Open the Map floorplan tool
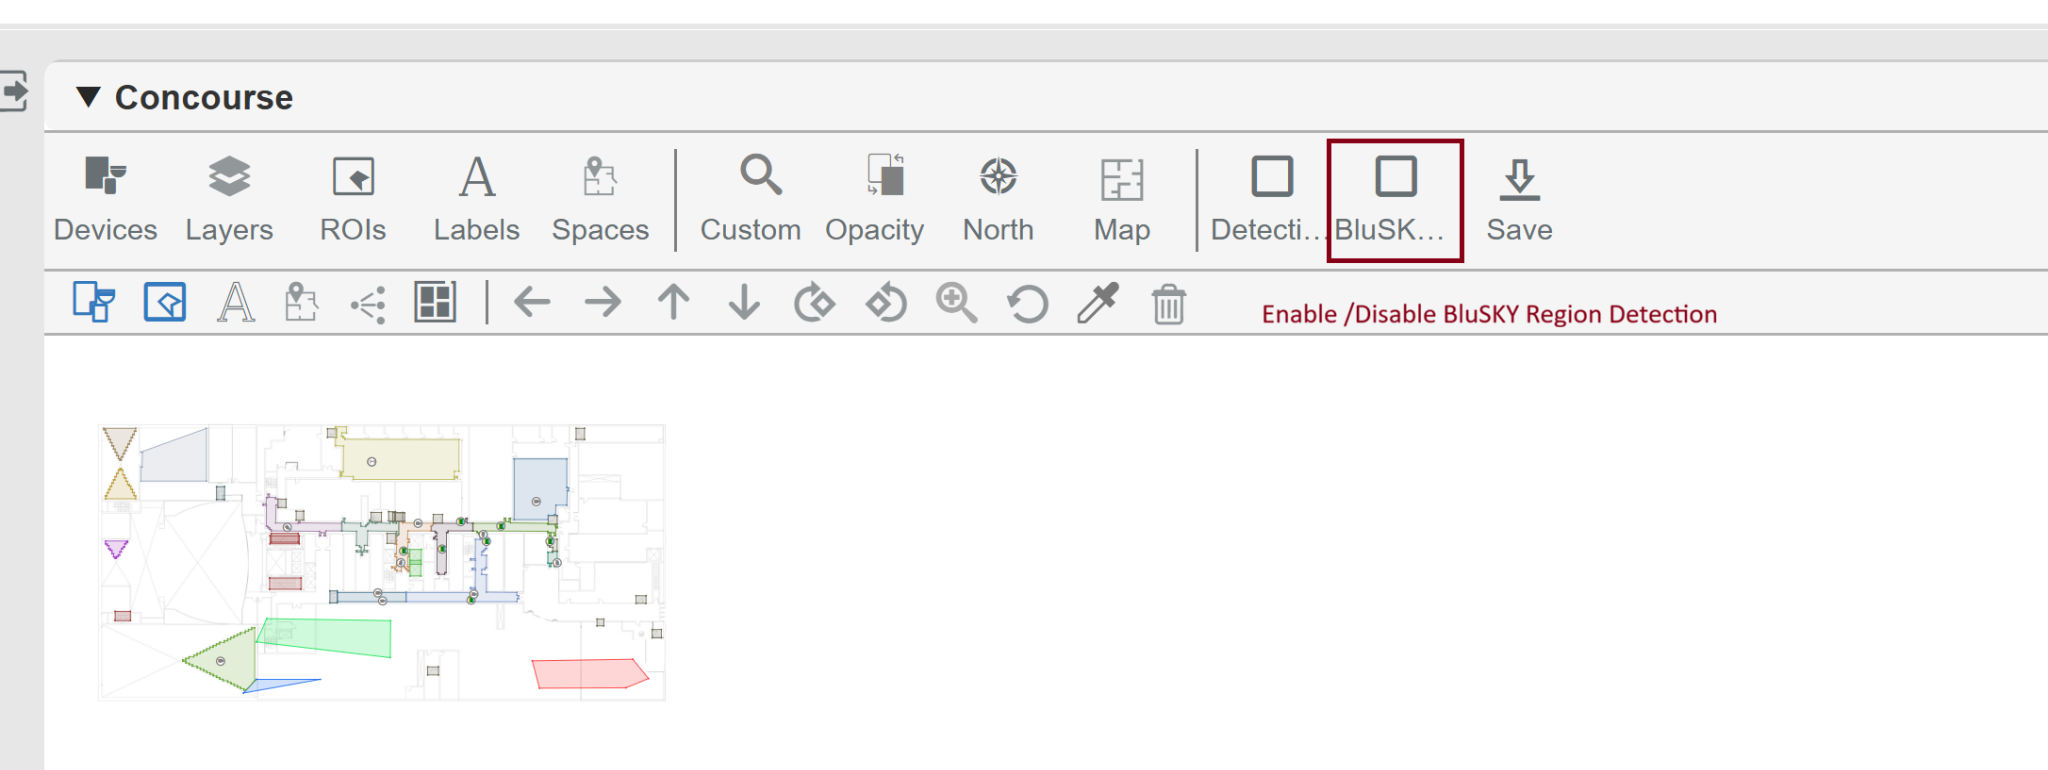2048x770 pixels. coord(1122,200)
